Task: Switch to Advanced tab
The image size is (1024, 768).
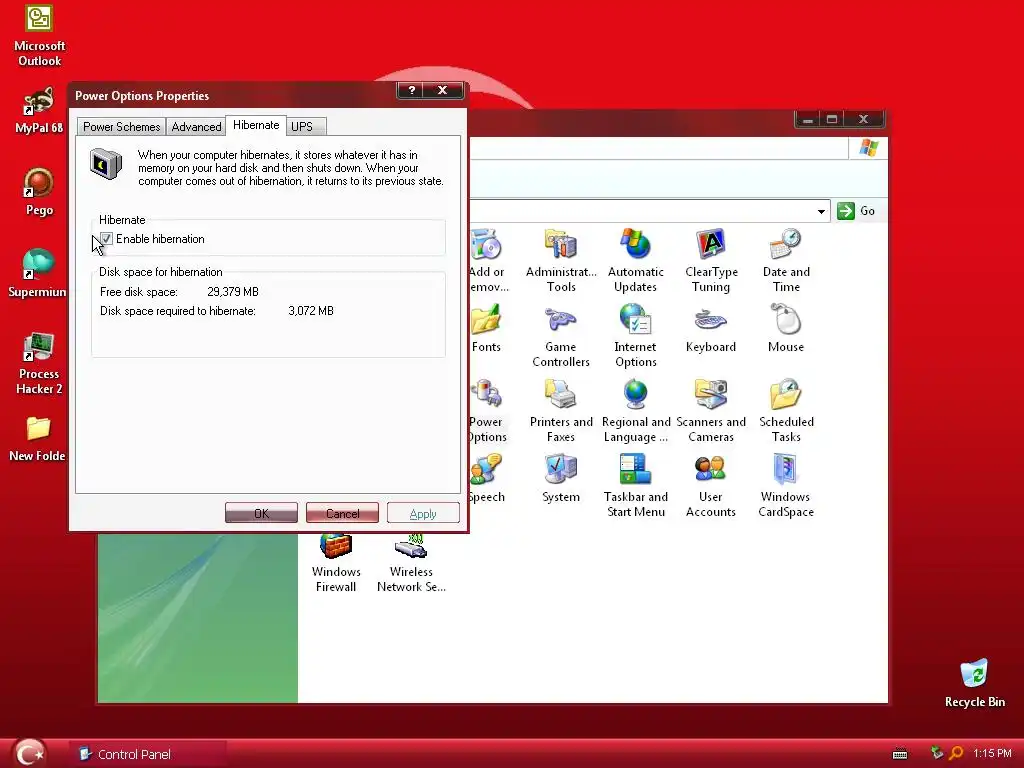Action: 197,127
